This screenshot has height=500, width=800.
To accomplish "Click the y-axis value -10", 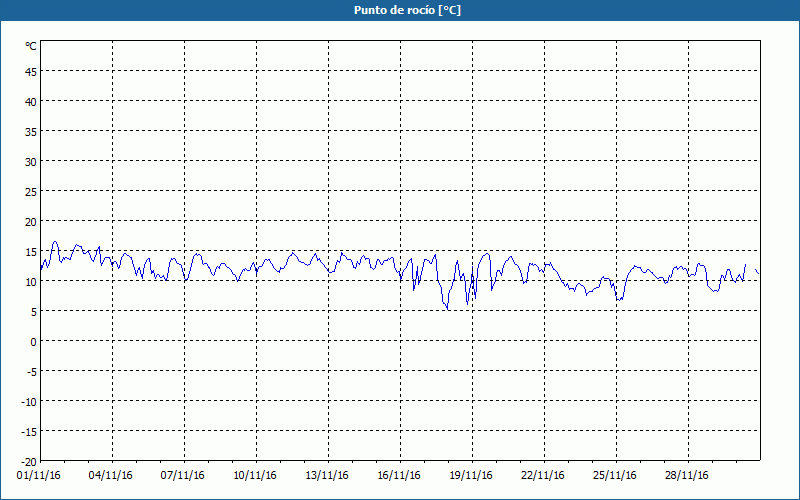I will coord(29,402).
